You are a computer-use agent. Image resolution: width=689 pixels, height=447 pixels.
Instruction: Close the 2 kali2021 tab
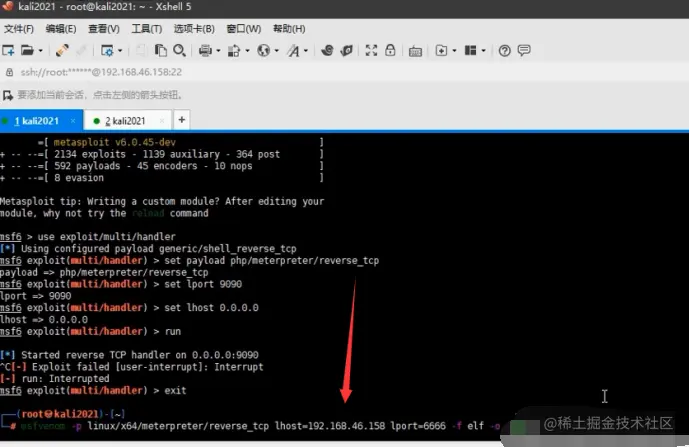[x=162, y=121]
